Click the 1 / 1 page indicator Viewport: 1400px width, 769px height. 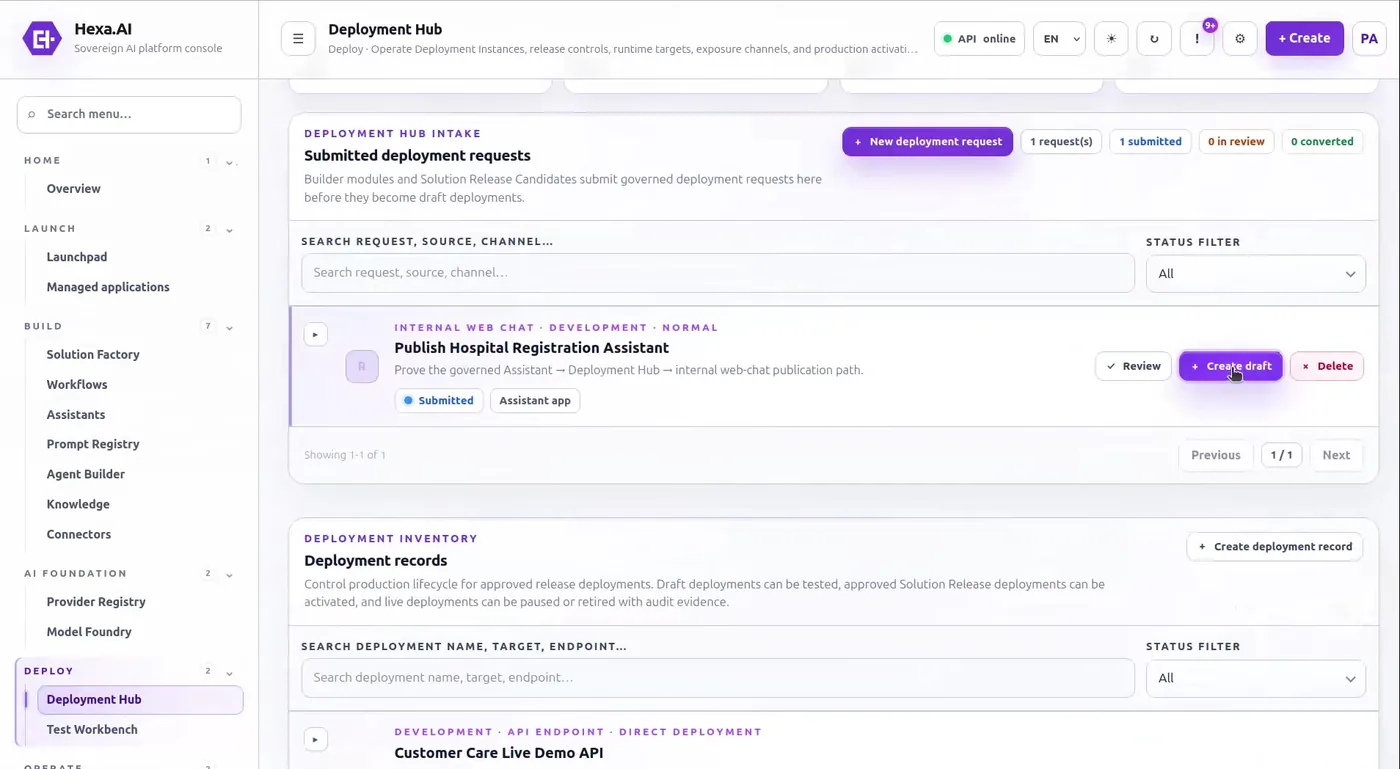point(1282,455)
